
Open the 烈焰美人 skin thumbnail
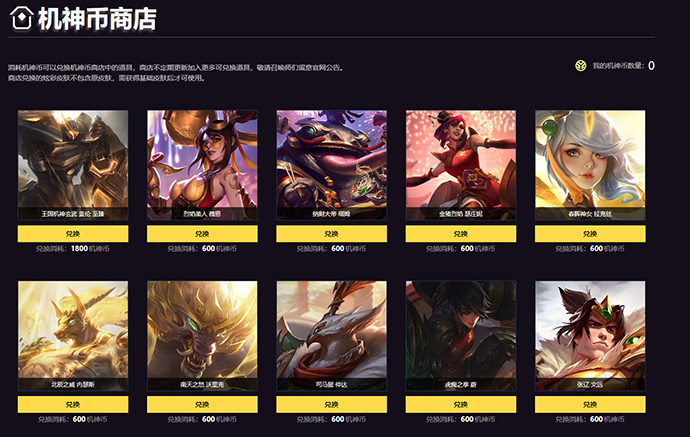pyautogui.click(x=202, y=165)
